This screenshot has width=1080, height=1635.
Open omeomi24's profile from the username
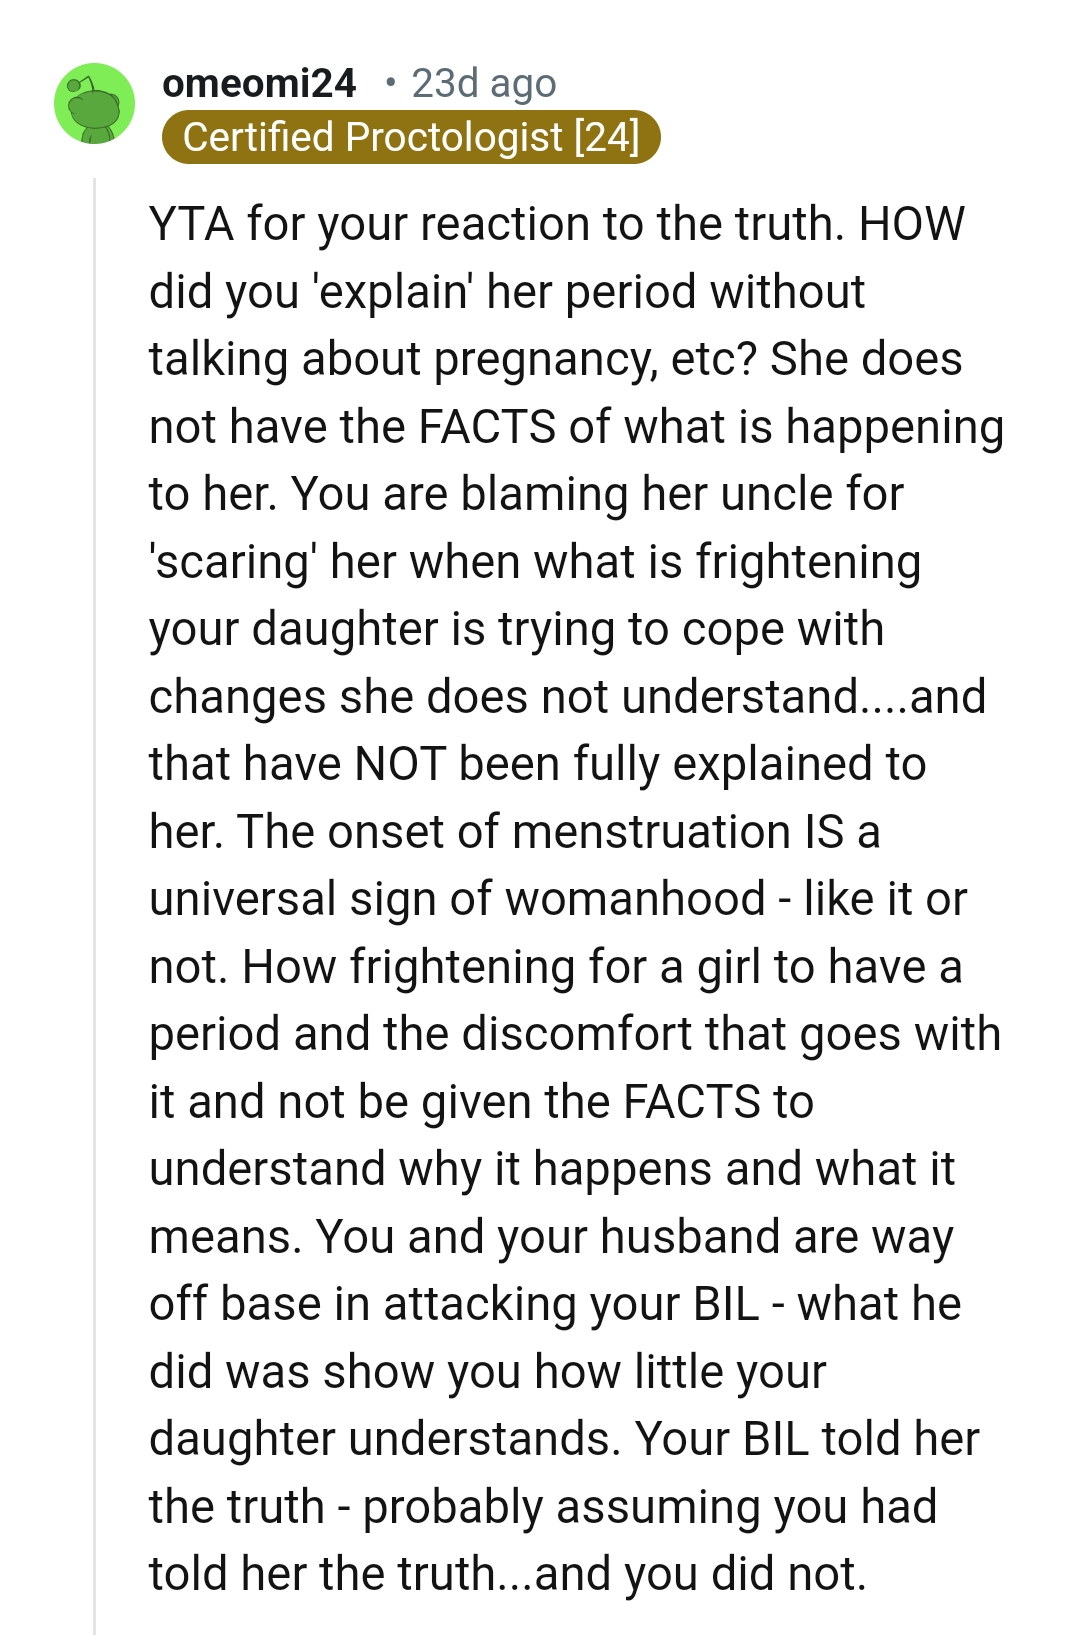click(x=260, y=84)
